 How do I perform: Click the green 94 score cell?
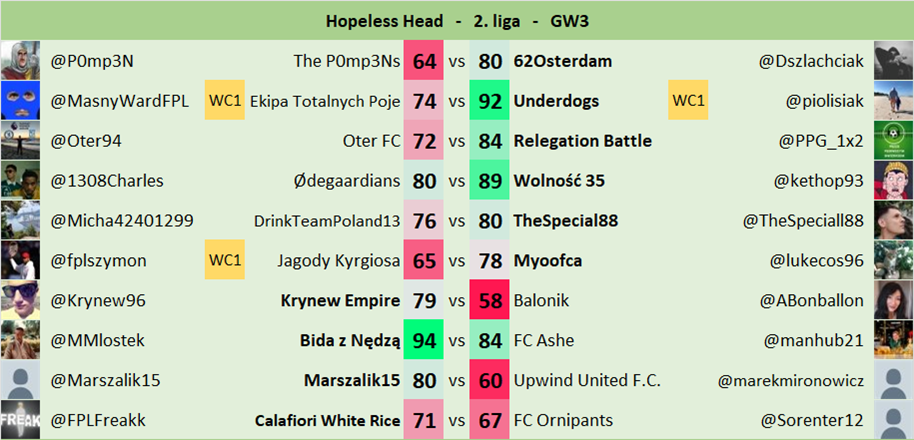point(424,341)
